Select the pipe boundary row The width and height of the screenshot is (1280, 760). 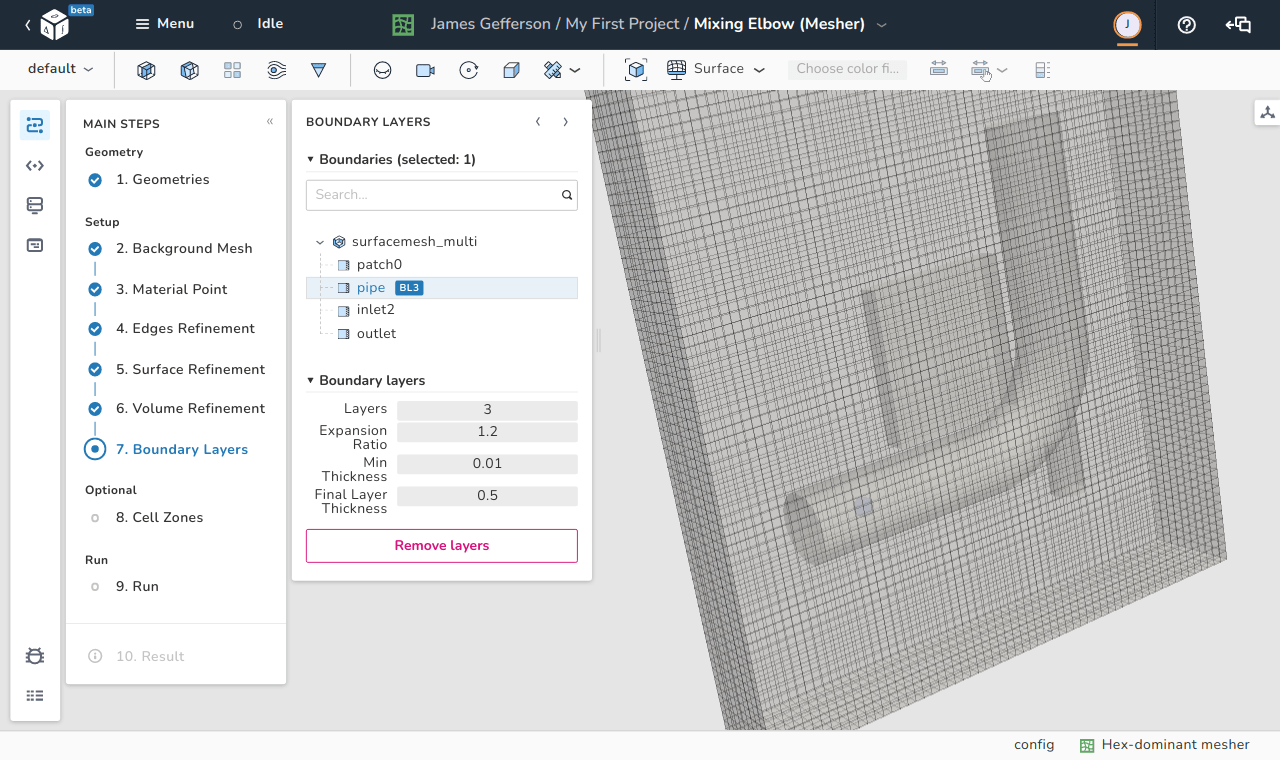click(x=441, y=288)
